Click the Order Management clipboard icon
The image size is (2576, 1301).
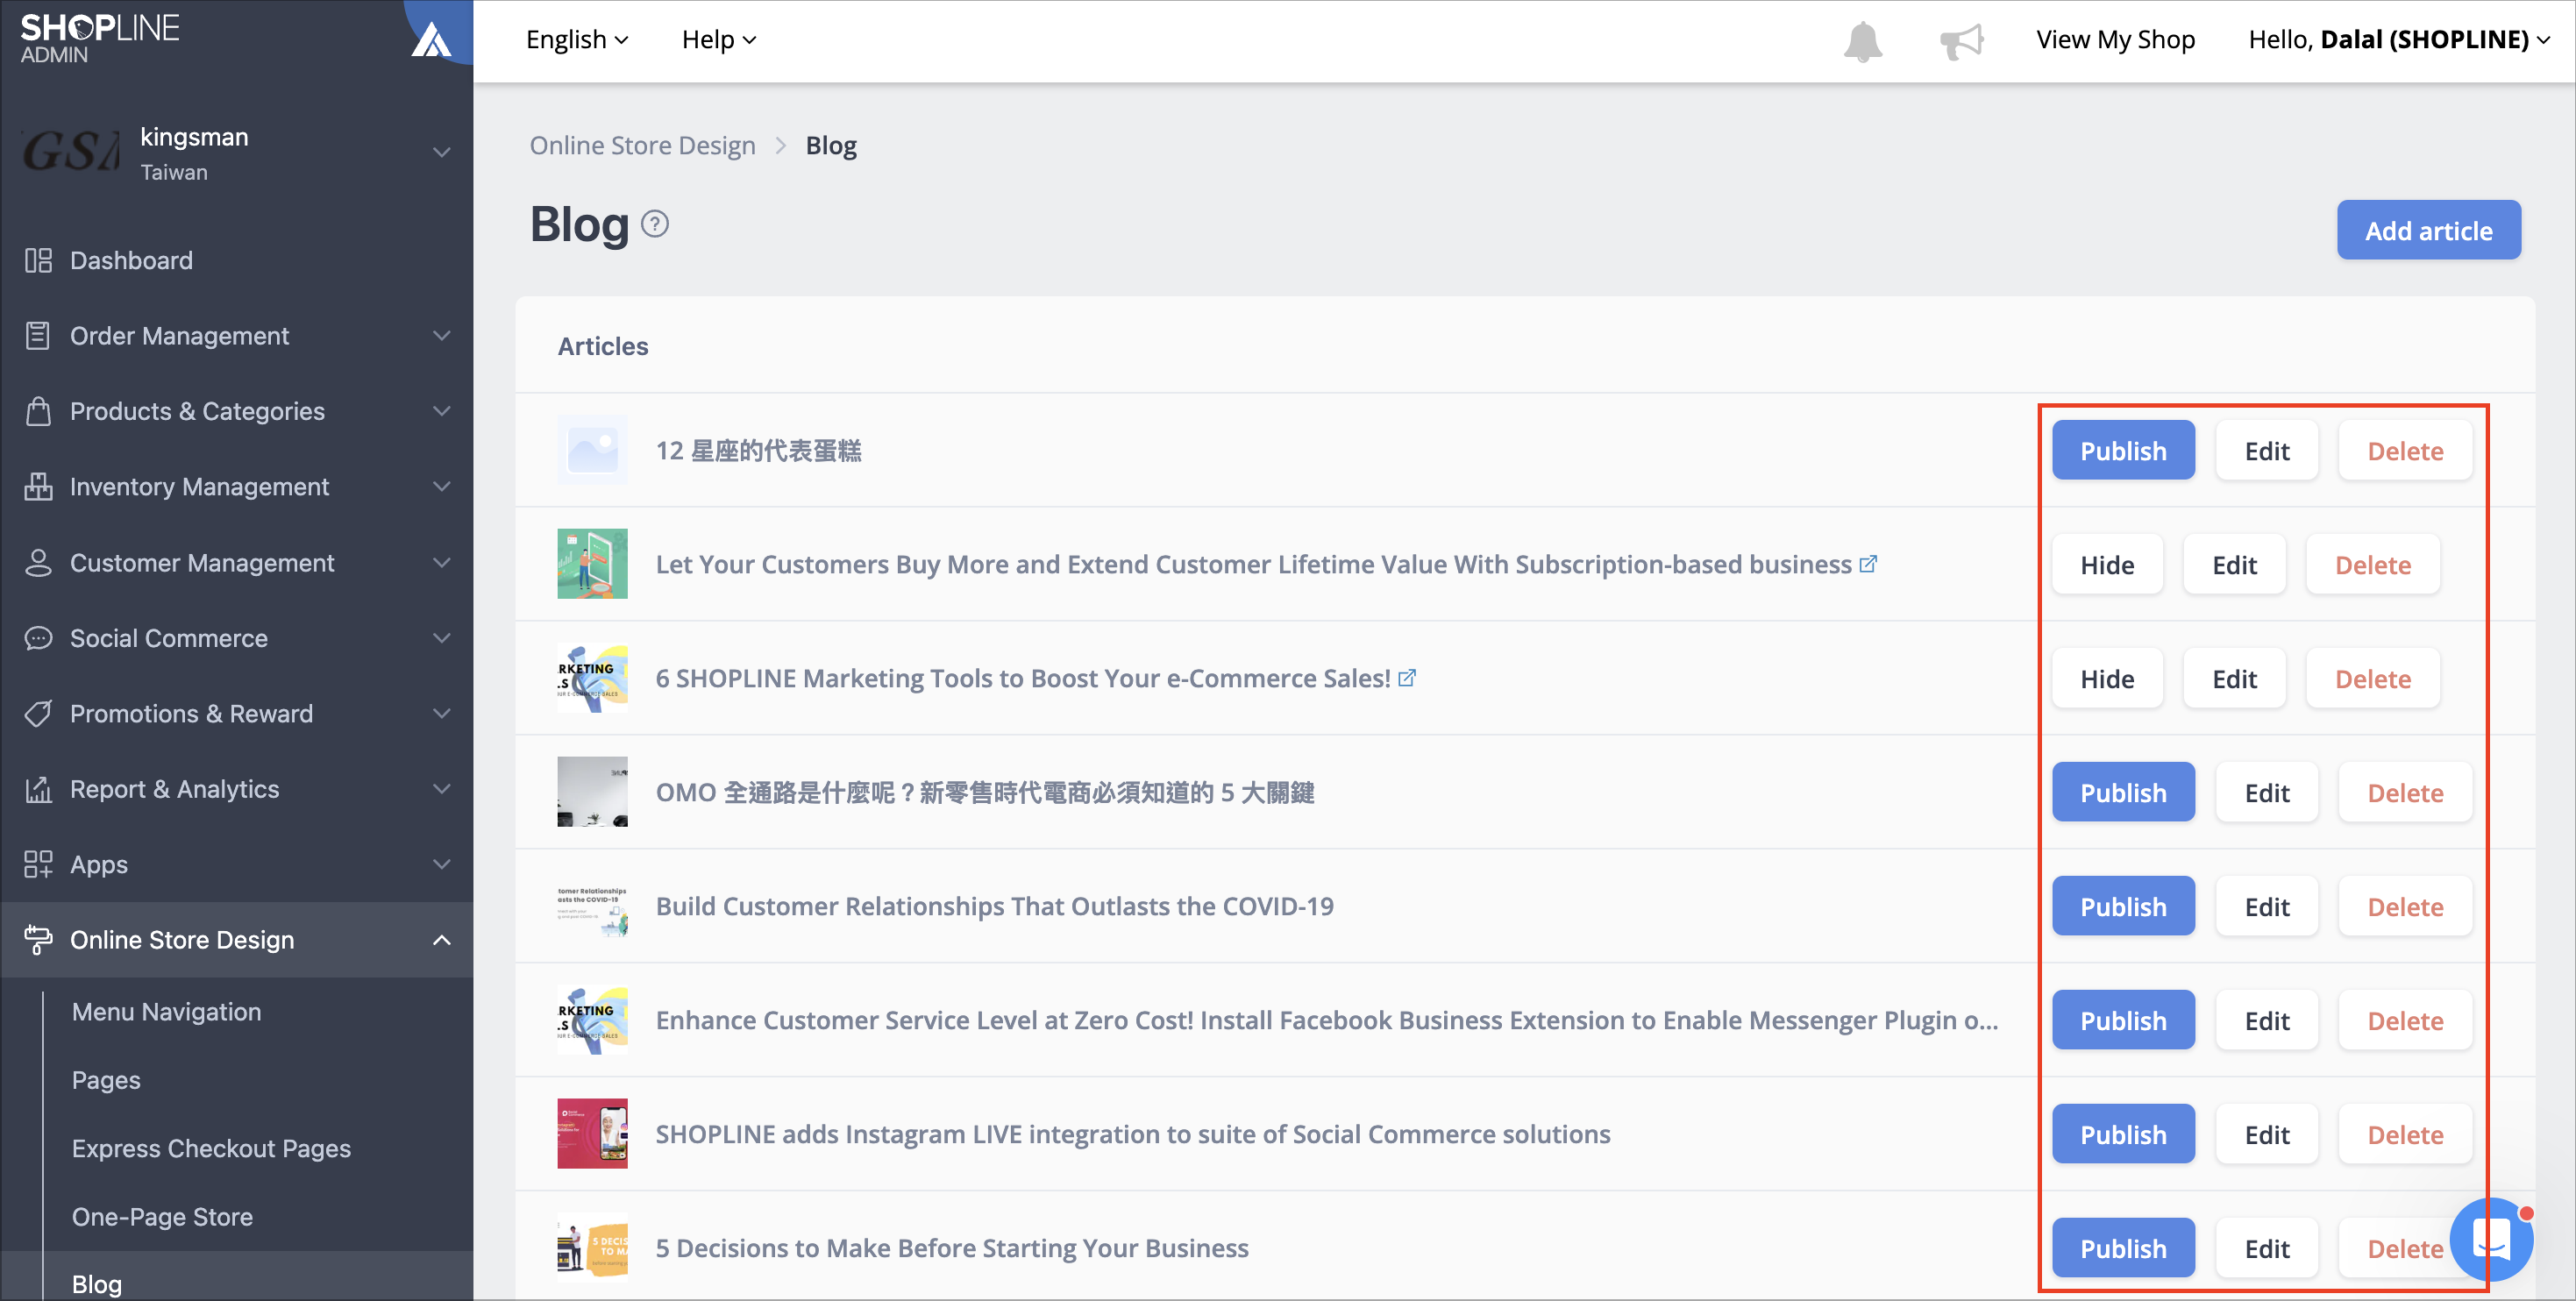[38, 336]
